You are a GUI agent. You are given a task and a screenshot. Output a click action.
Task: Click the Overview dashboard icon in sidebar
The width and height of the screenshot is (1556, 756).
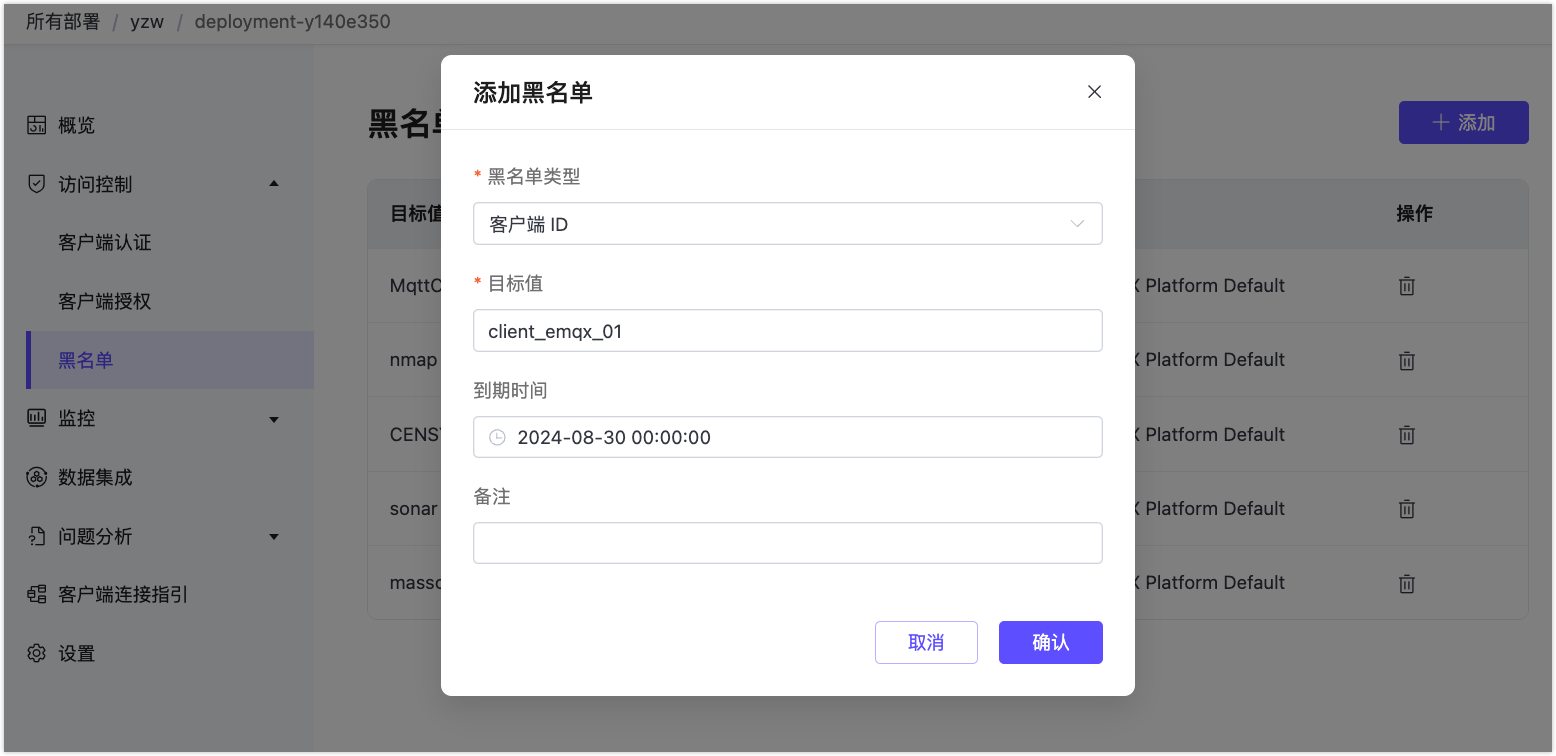tap(37, 125)
